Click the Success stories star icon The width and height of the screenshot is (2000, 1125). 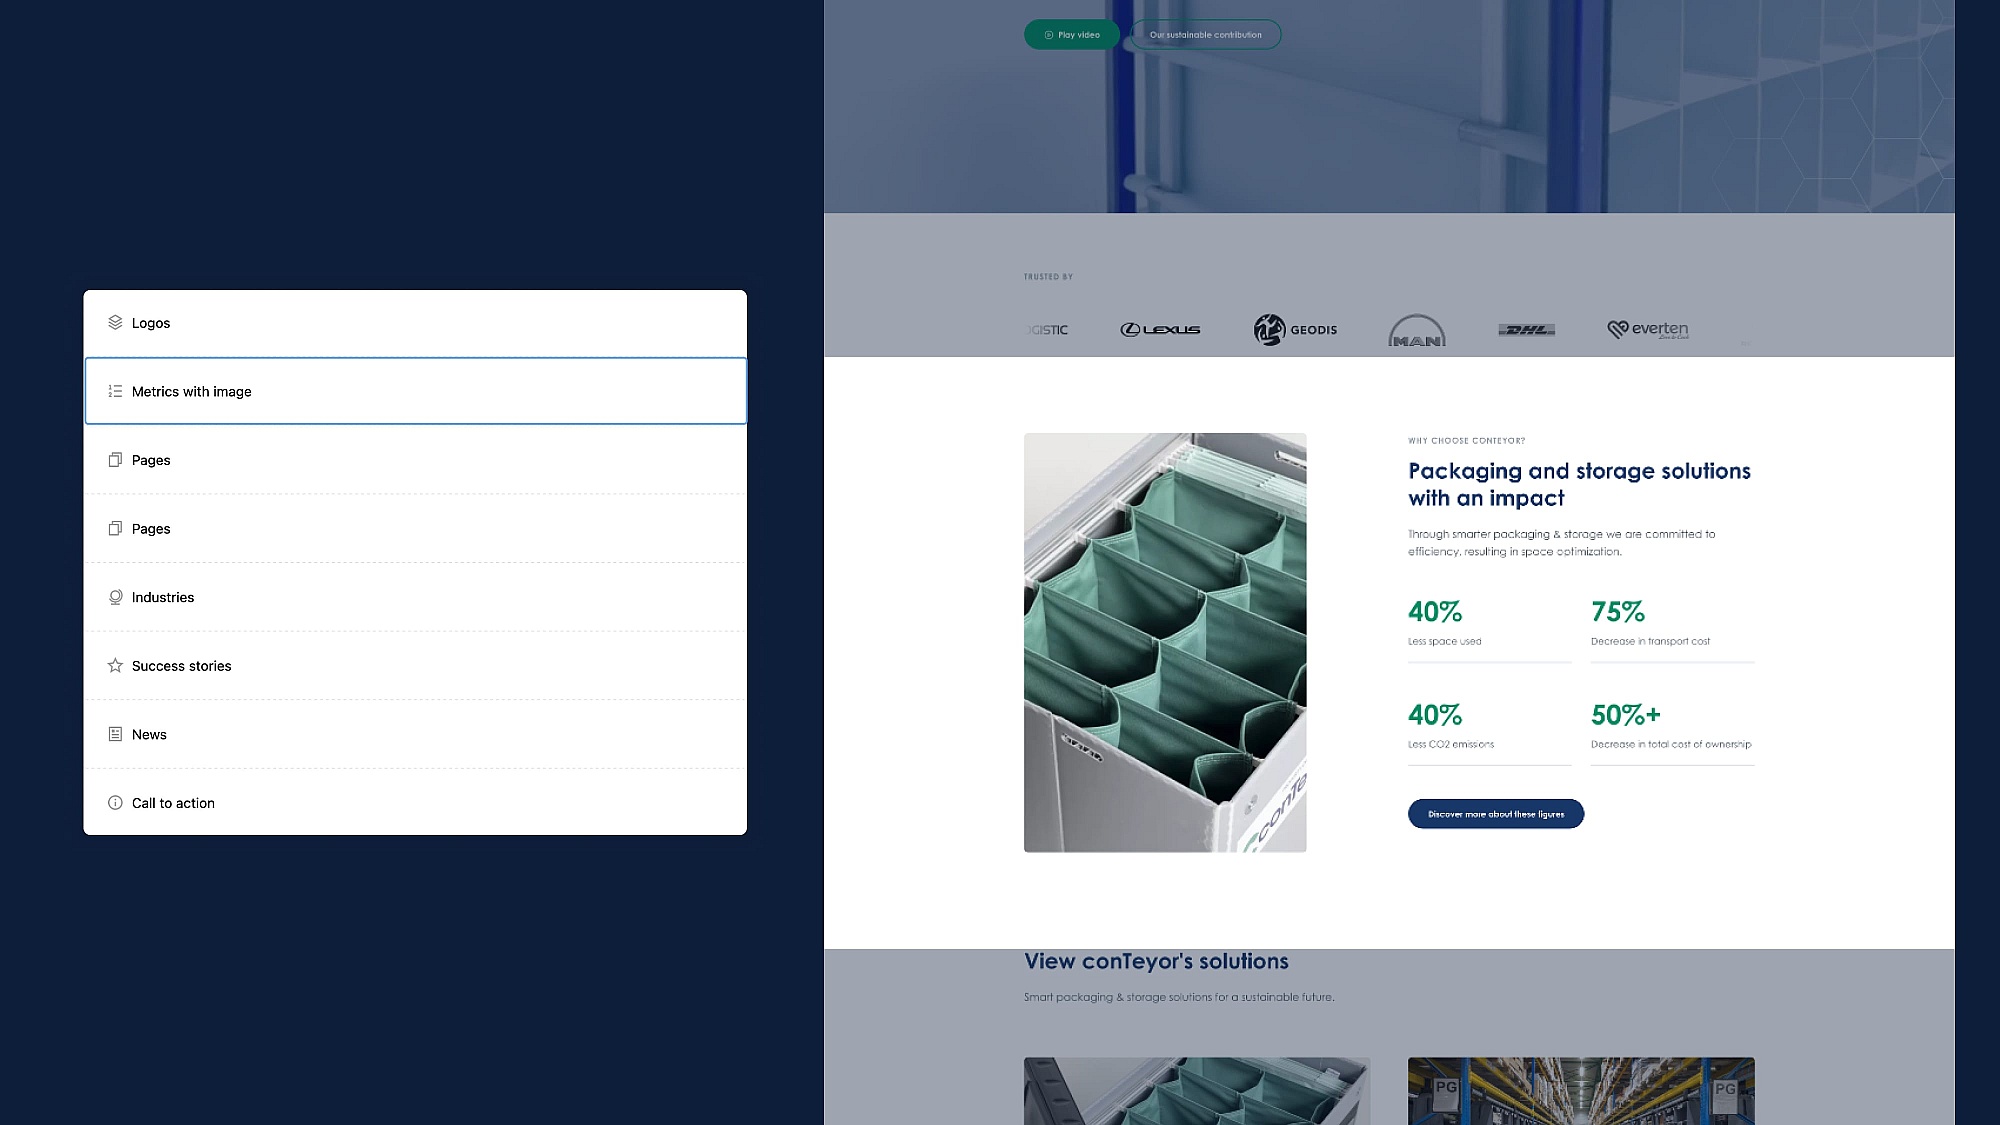coord(115,665)
